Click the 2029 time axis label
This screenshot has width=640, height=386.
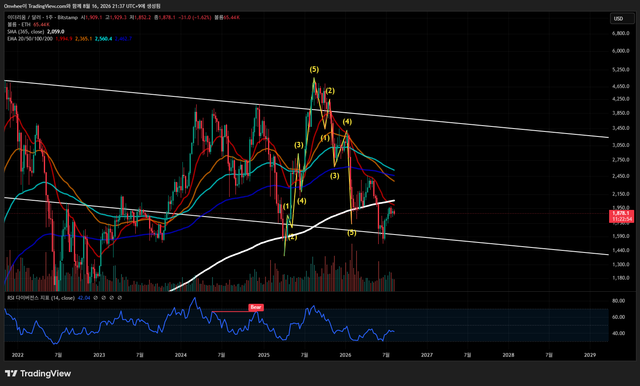pos(590,355)
